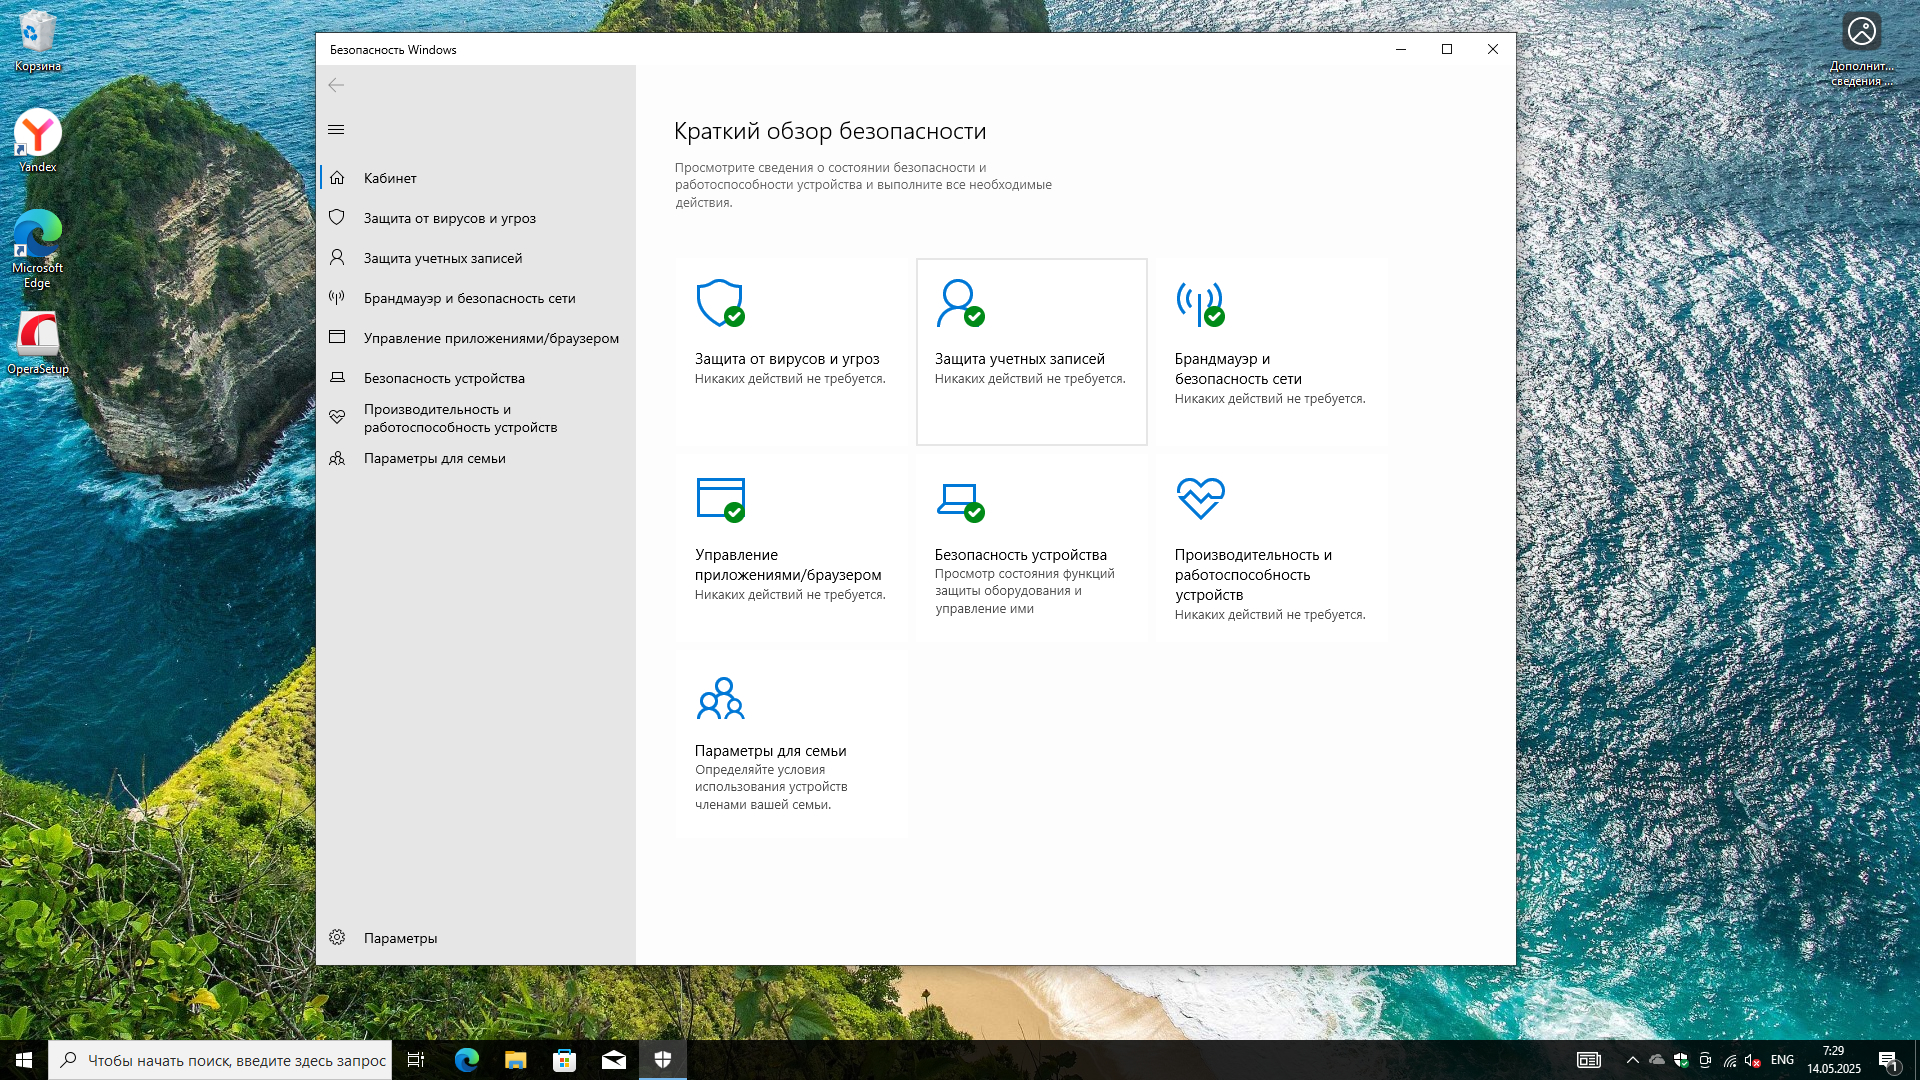
Task: Click the virus protection shield tile icon
Action: 720,303
